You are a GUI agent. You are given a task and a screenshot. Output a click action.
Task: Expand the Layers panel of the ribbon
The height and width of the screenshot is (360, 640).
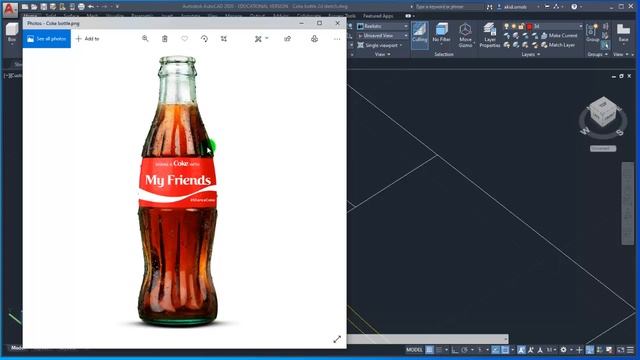click(531, 54)
